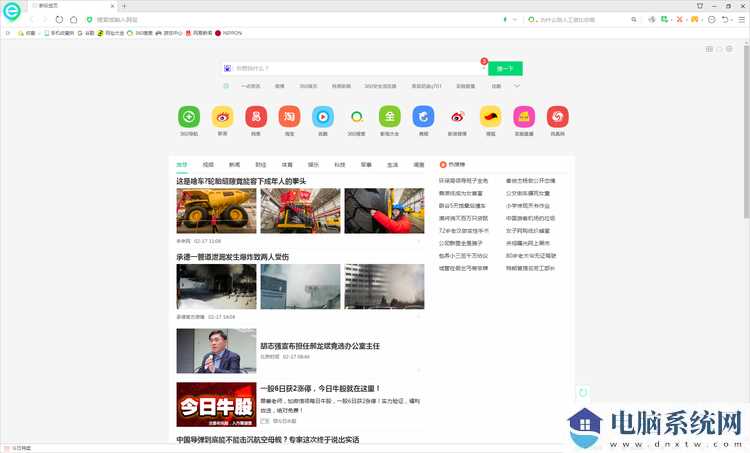Open the red NetEase shortcut icon
This screenshot has height=453, width=750.
pyautogui.click(x=256, y=117)
